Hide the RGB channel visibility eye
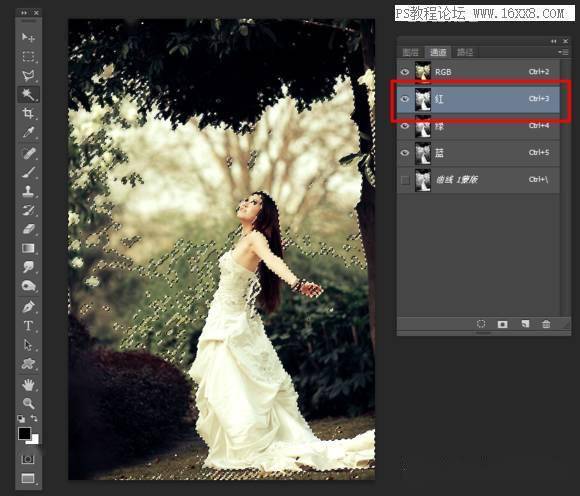The image size is (580, 496). tap(405, 71)
